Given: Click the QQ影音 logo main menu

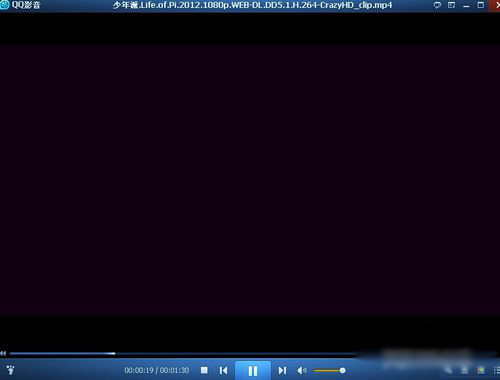Looking at the screenshot, I should 20,5.
